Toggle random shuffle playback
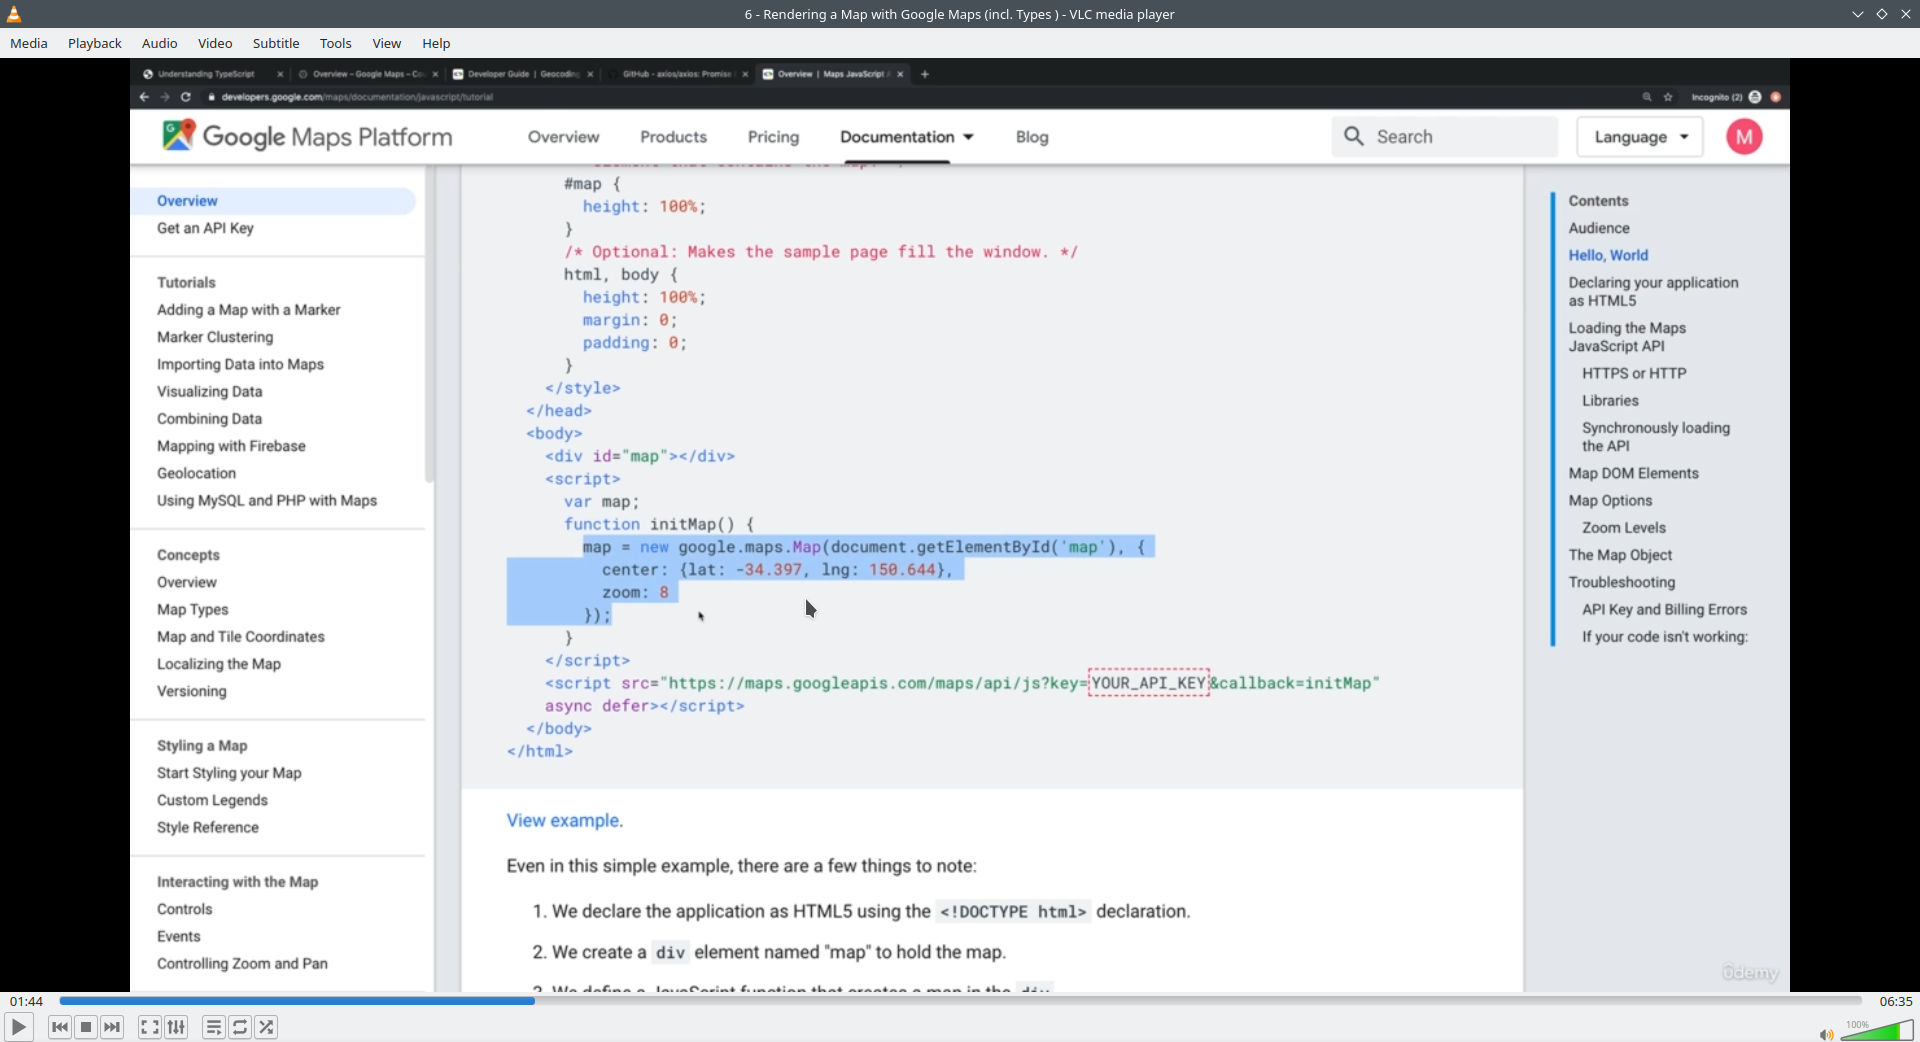1920x1042 pixels. (x=266, y=1027)
